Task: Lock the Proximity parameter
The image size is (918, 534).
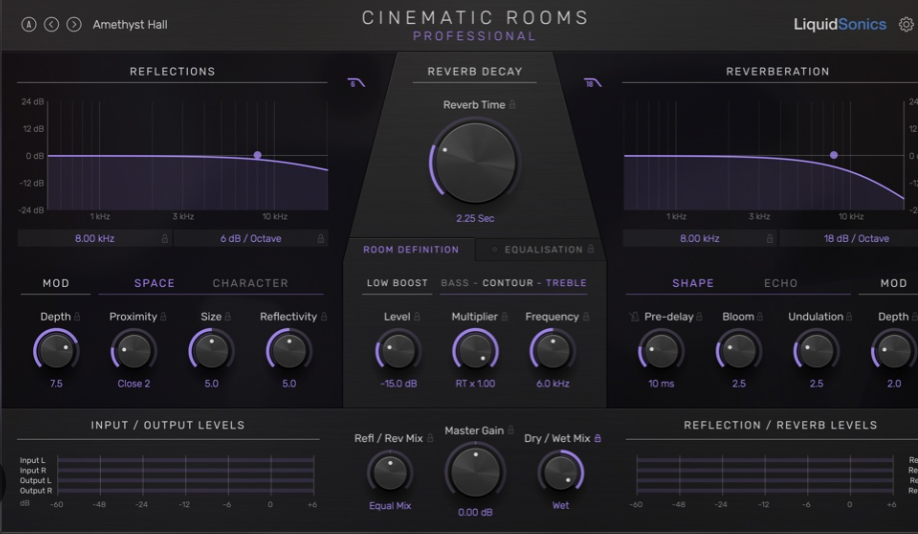Action: (x=163, y=316)
